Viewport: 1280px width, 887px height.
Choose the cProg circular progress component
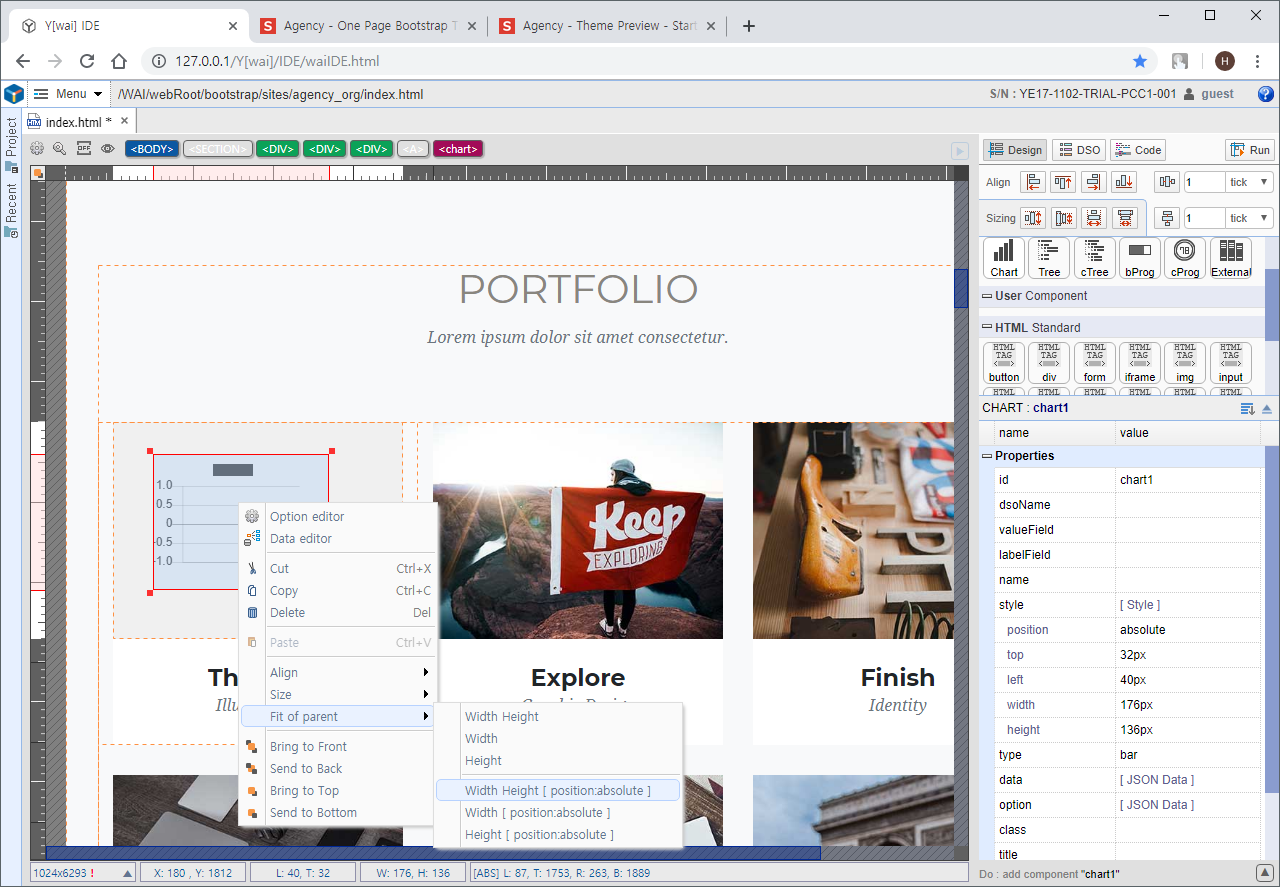click(x=1185, y=257)
